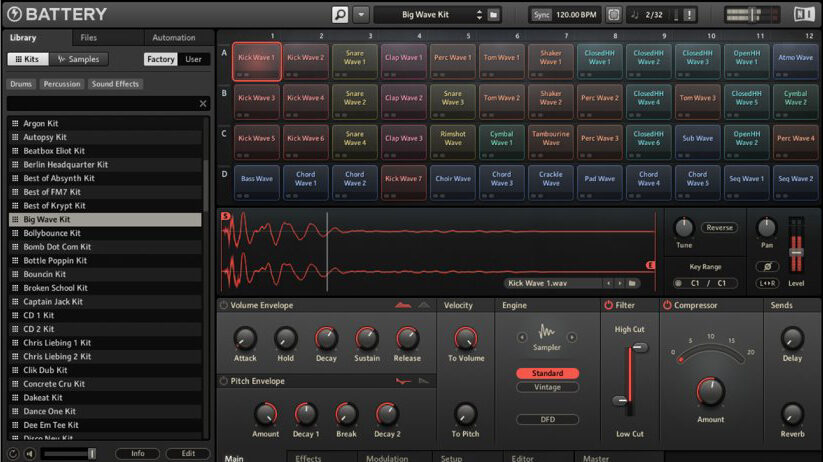Click the Volume Envelope Release knob
This screenshot has width=823, height=462.
tap(407, 339)
